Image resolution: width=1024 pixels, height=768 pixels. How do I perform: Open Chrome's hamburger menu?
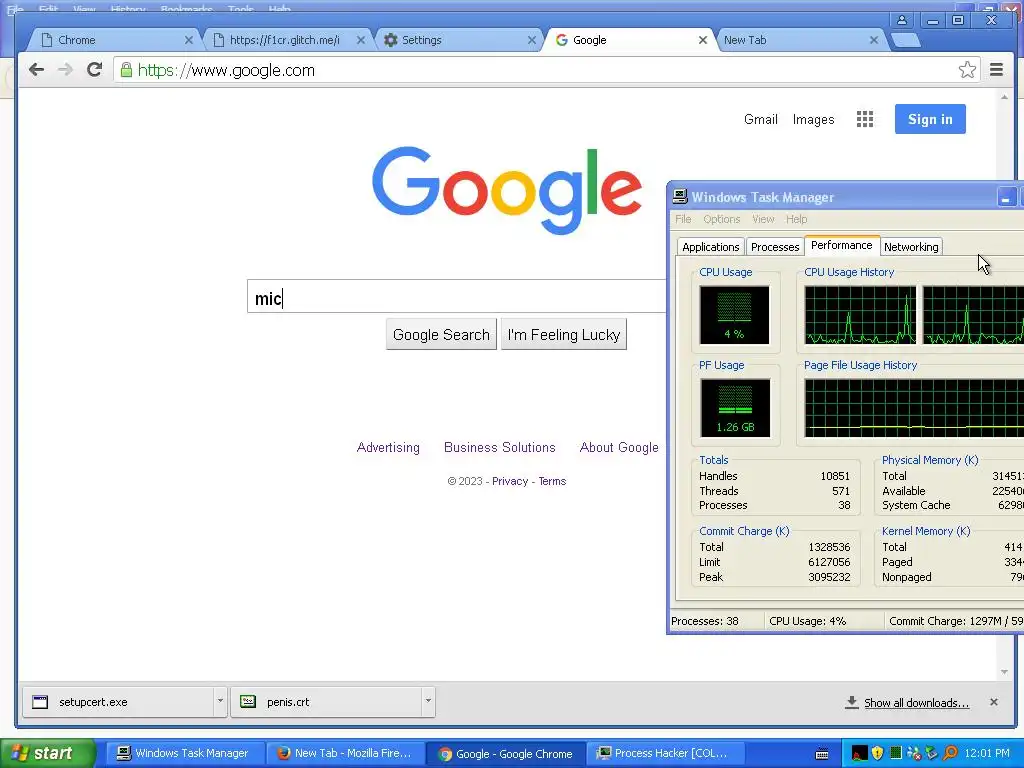click(997, 69)
